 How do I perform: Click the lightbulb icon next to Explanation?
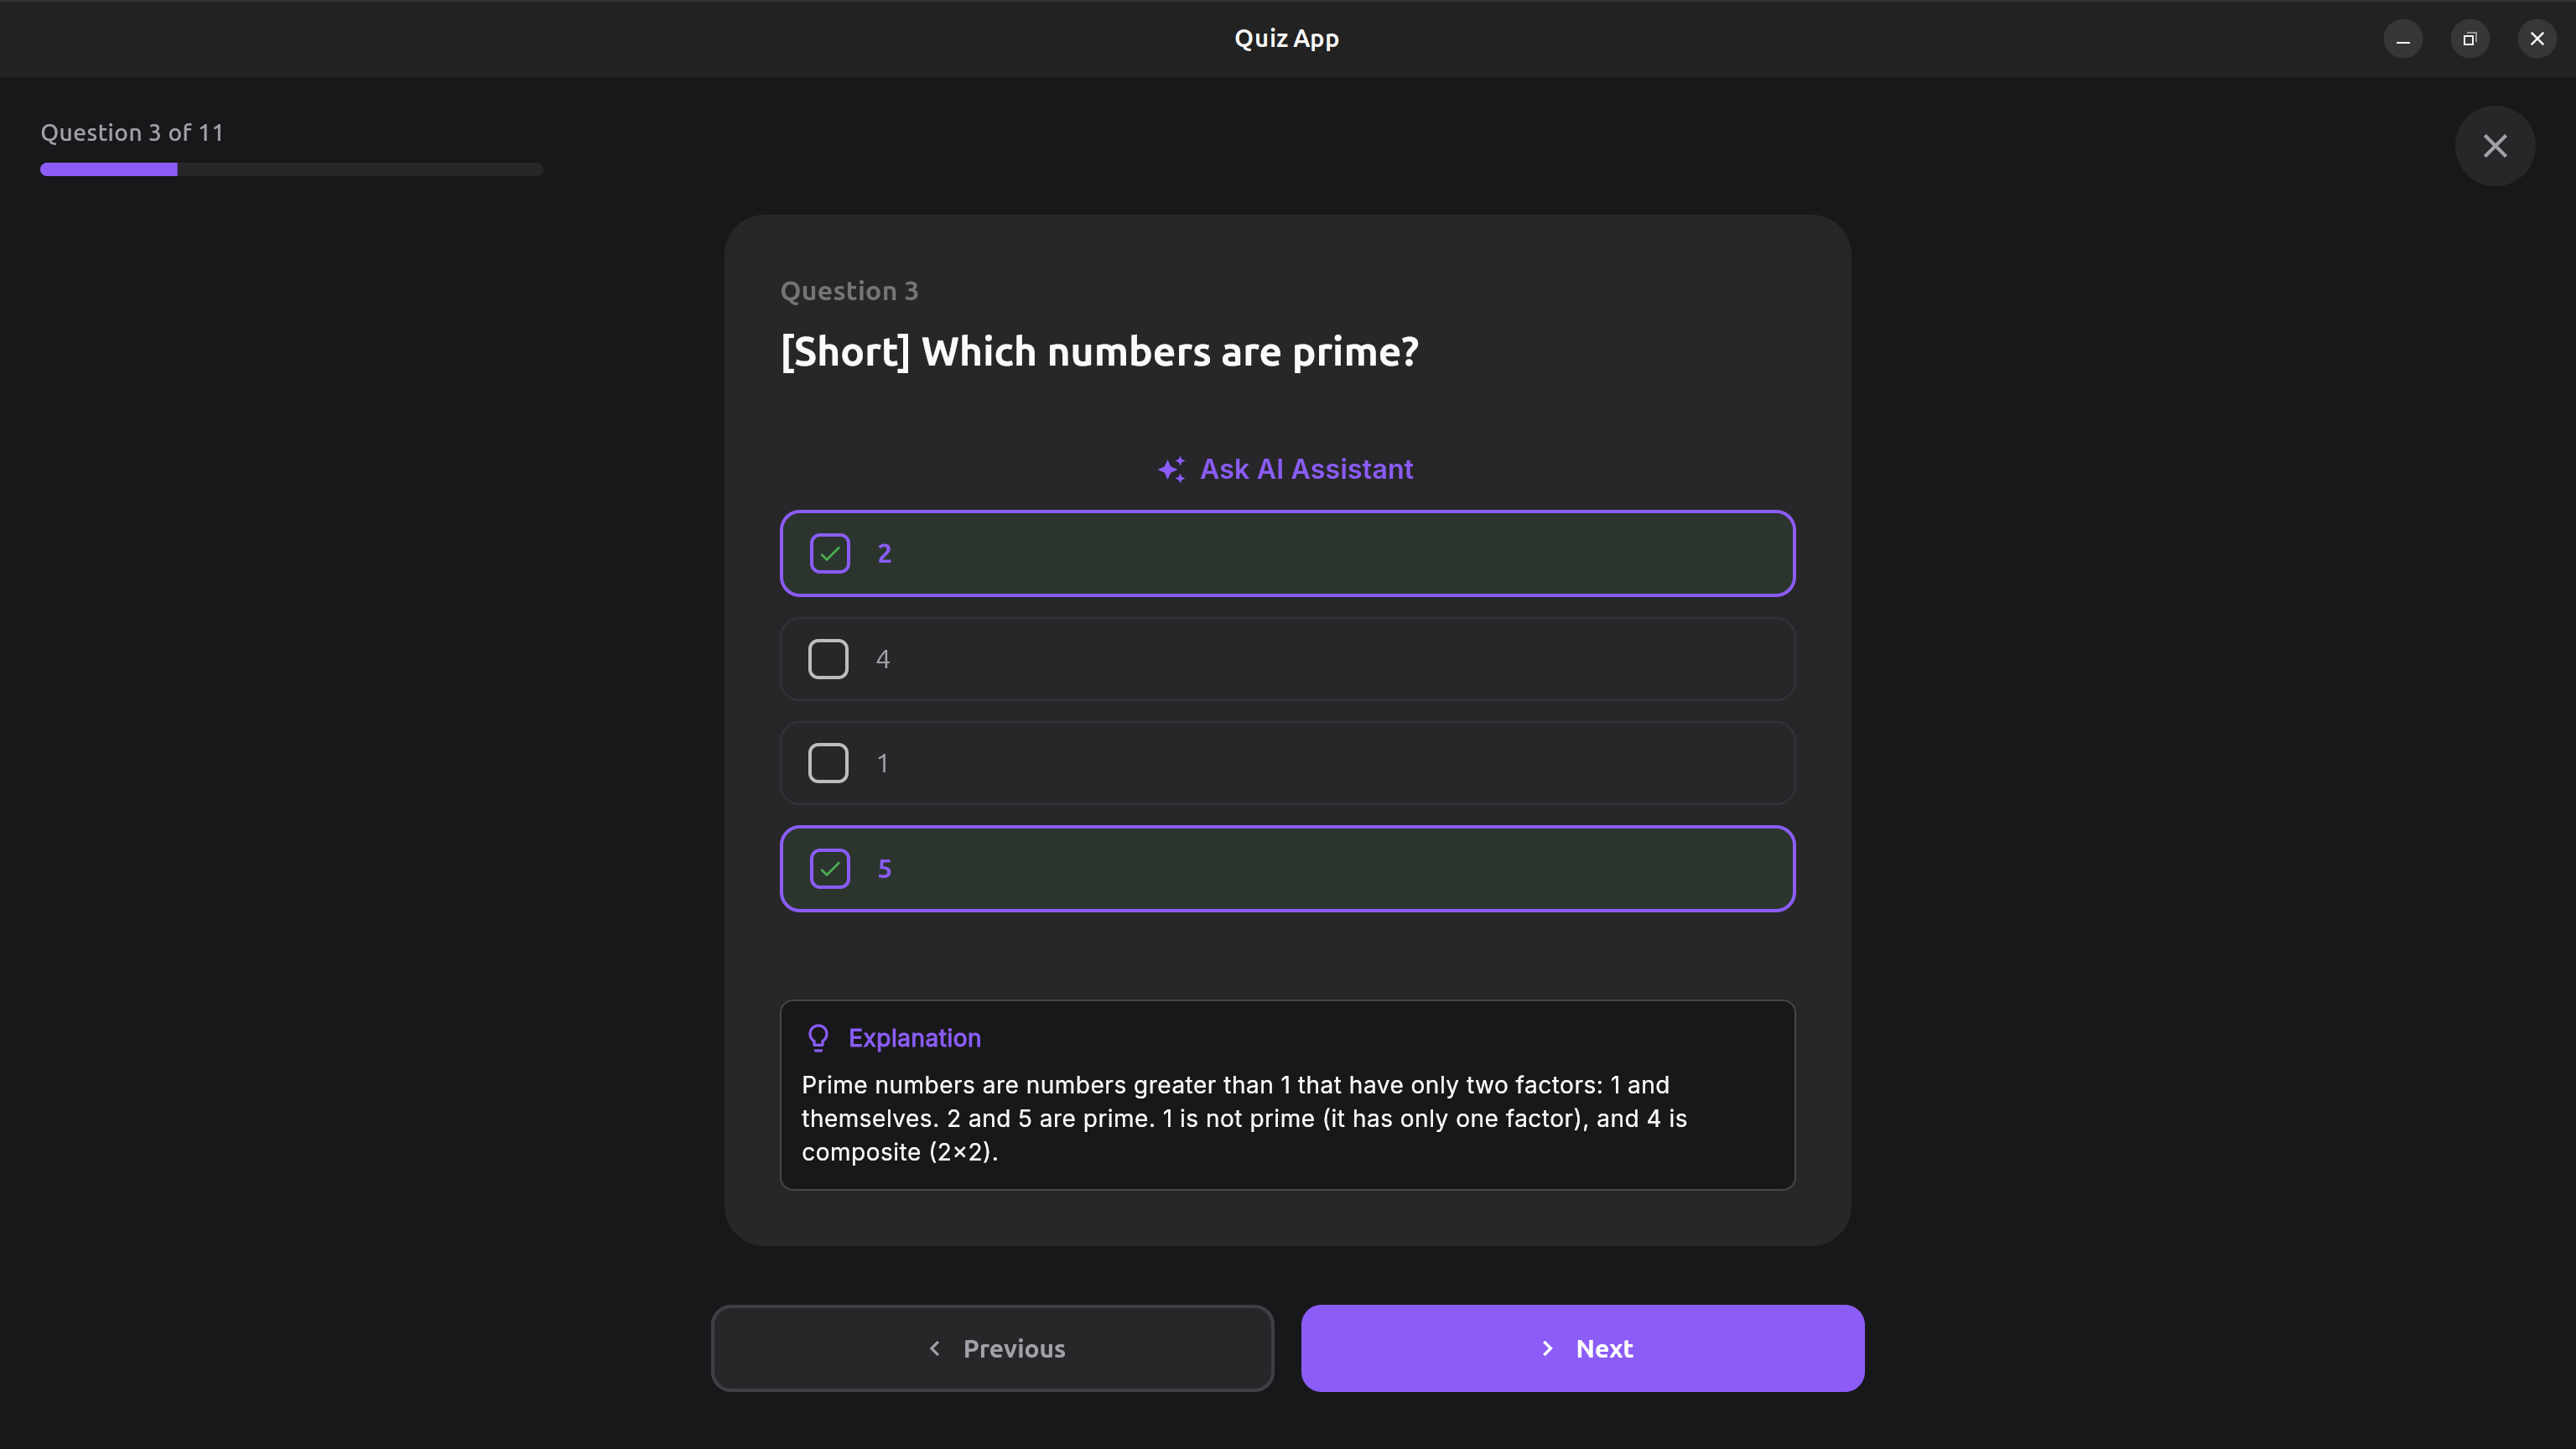pyautogui.click(x=818, y=1038)
